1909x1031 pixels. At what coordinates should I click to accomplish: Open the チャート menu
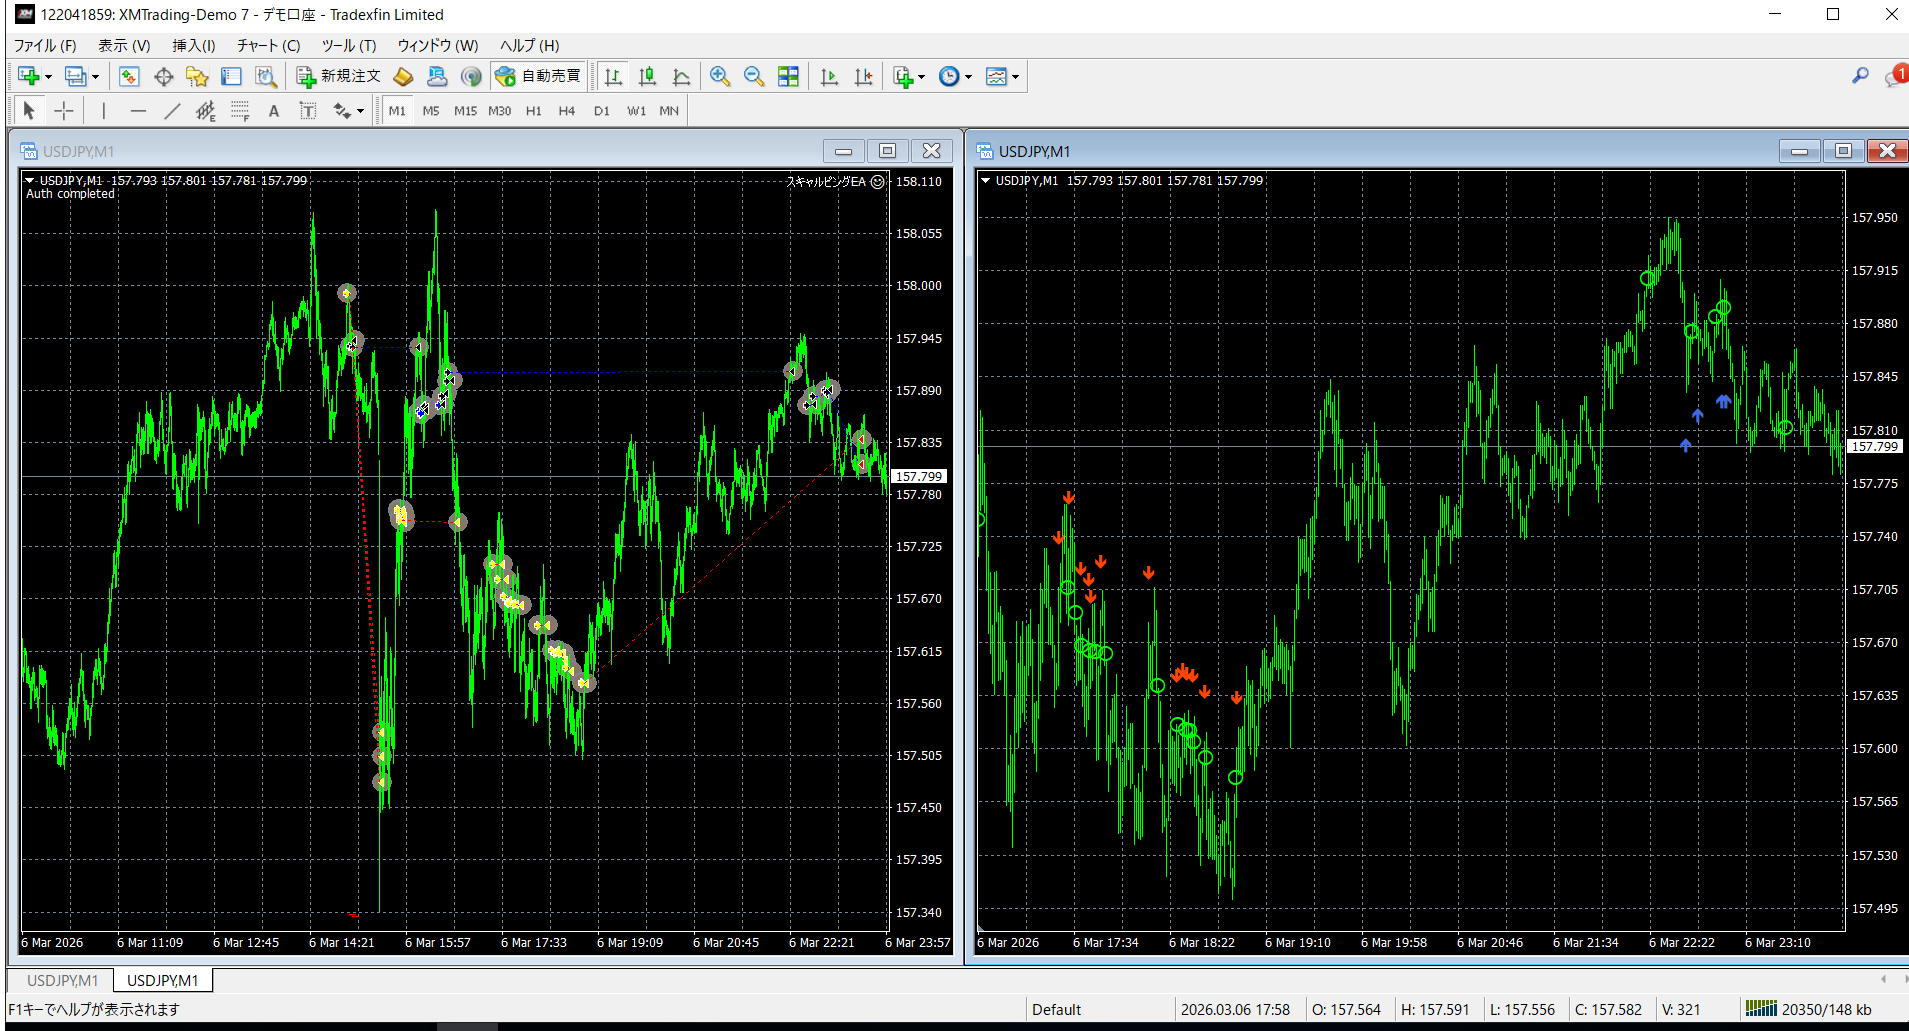coord(267,45)
